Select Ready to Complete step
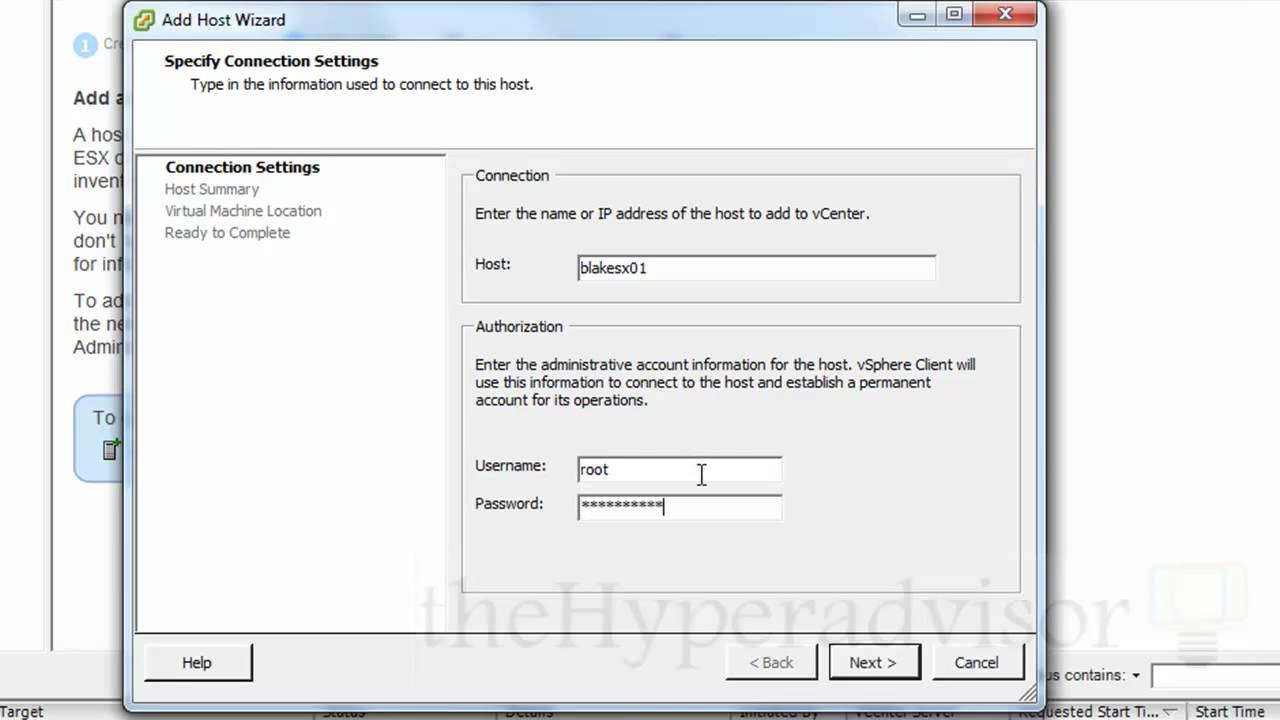The image size is (1280, 720). (x=228, y=233)
